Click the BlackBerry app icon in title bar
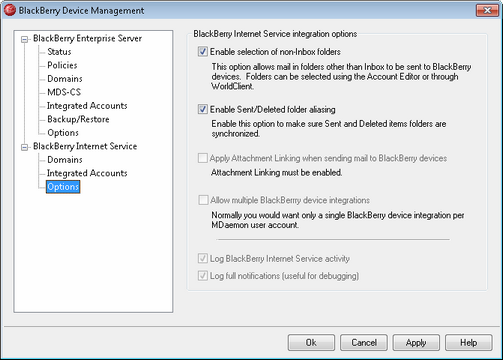Screen dimensions: 503x360 [9, 10]
